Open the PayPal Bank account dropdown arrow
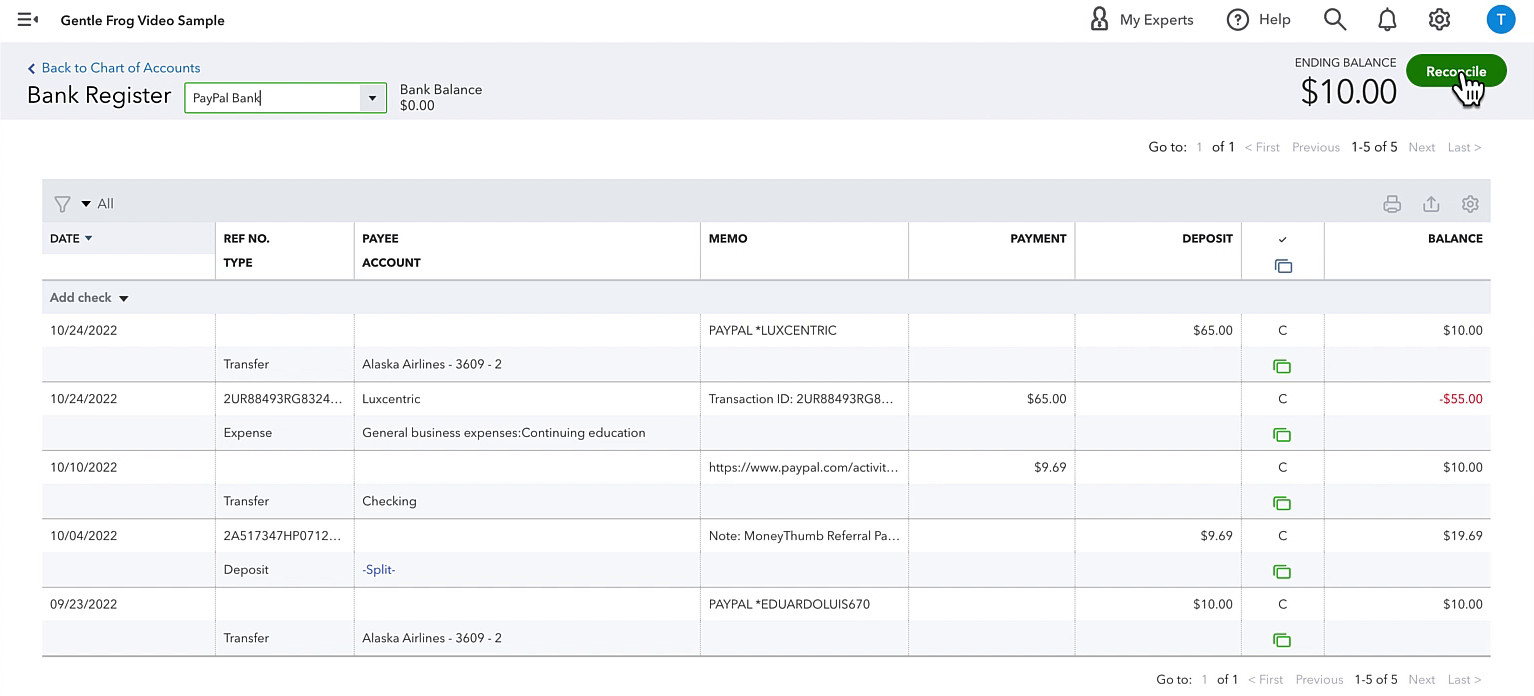This screenshot has height=696, width=1534. pyautogui.click(x=372, y=98)
